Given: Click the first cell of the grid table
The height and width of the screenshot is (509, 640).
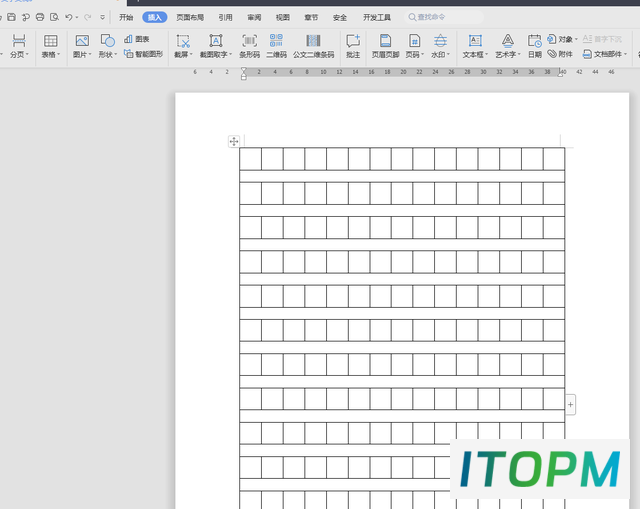Looking at the screenshot, I should pyautogui.click(x=250, y=159).
